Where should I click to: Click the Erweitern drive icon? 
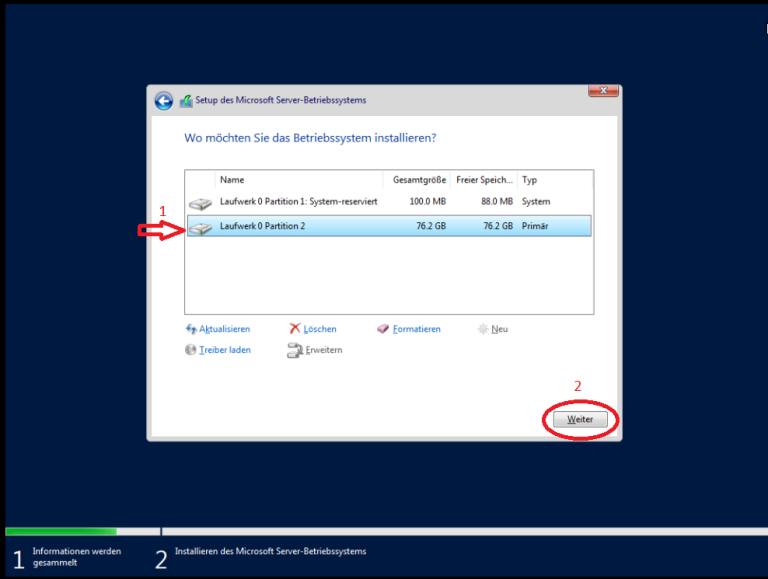coord(295,350)
